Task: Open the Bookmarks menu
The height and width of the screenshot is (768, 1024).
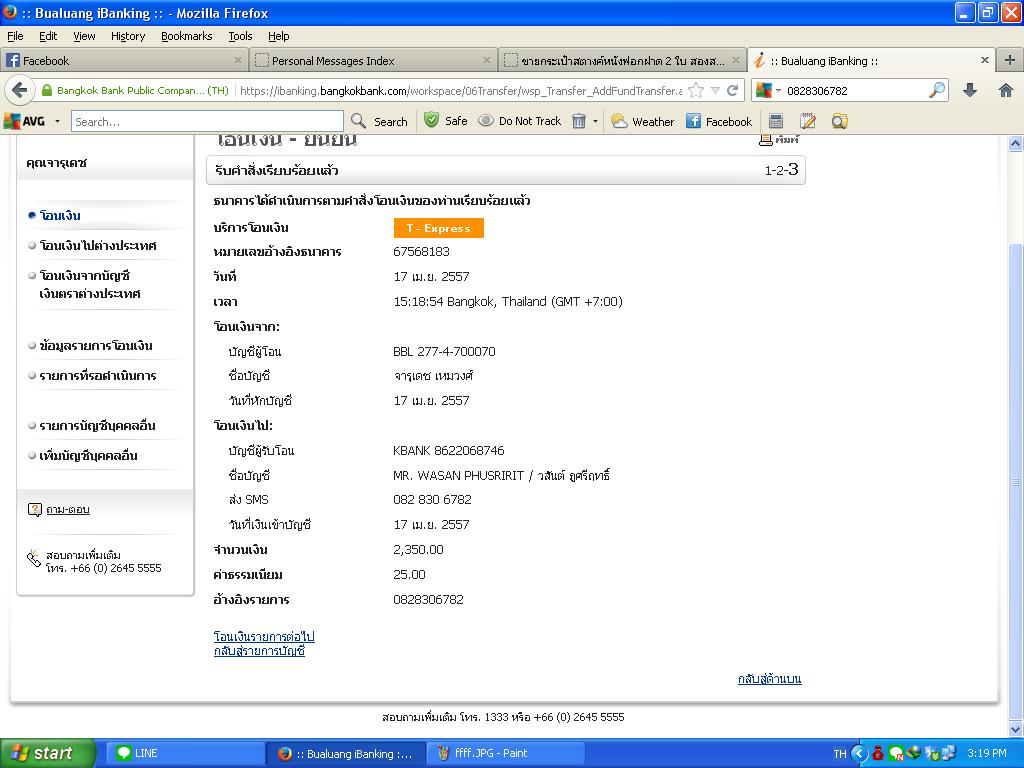Action: (187, 36)
